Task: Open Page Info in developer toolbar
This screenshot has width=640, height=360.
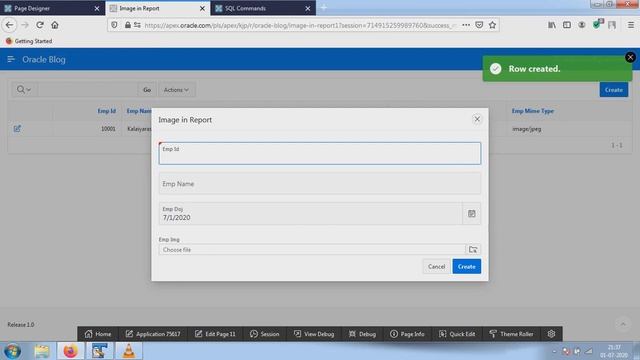Action: tap(407, 334)
